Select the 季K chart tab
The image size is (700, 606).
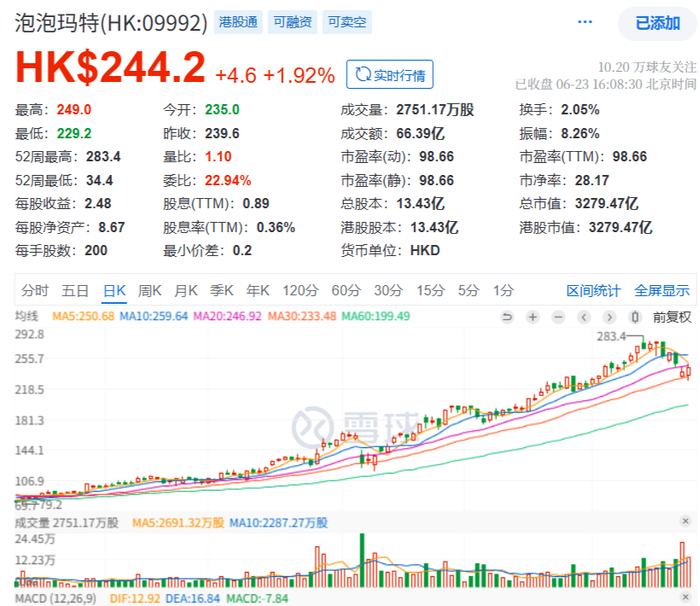(222, 291)
